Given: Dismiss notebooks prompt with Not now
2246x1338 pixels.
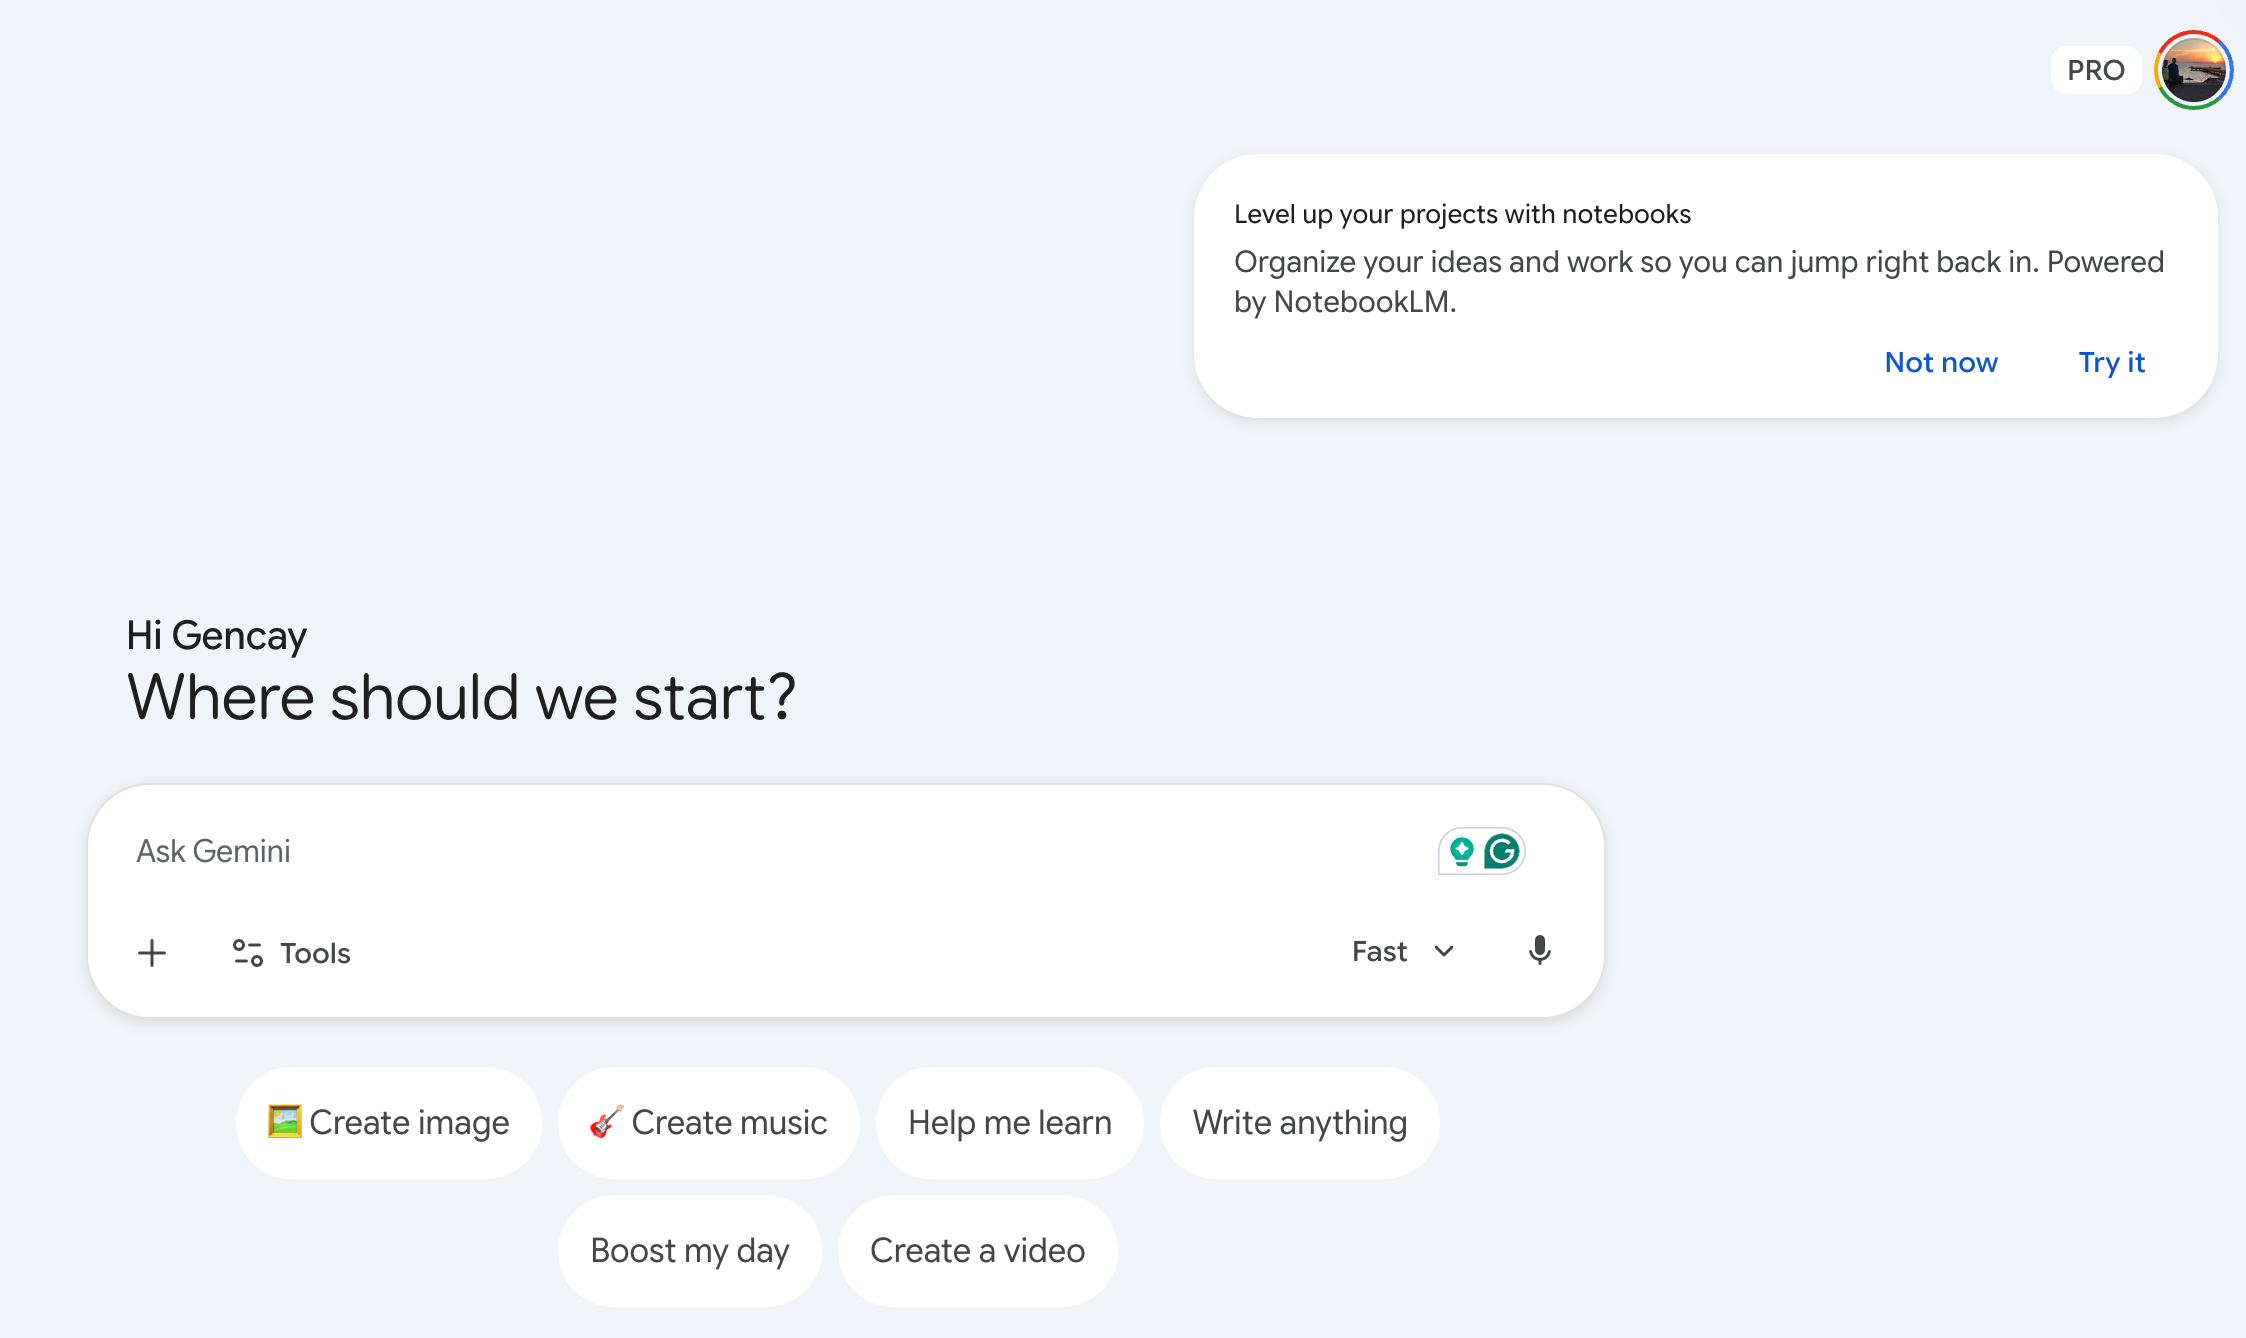Looking at the screenshot, I should pyautogui.click(x=1940, y=362).
